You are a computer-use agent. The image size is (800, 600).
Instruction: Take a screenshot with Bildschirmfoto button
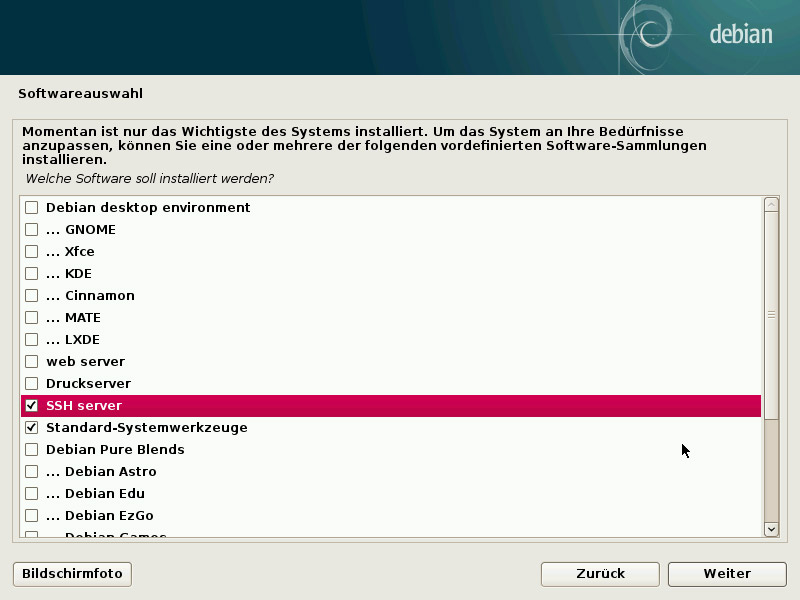(x=72, y=574)
